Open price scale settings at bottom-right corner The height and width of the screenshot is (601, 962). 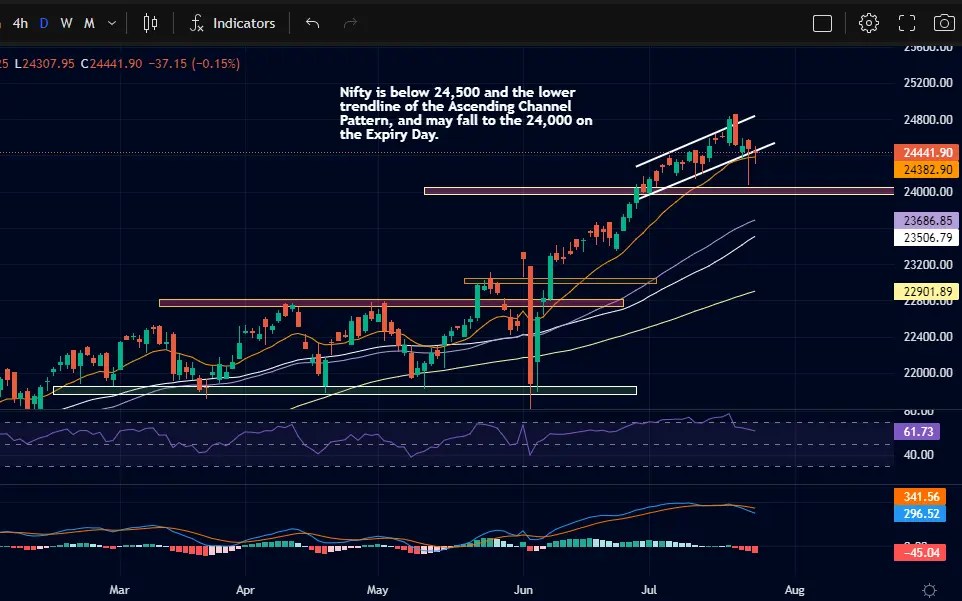[929, 590]
